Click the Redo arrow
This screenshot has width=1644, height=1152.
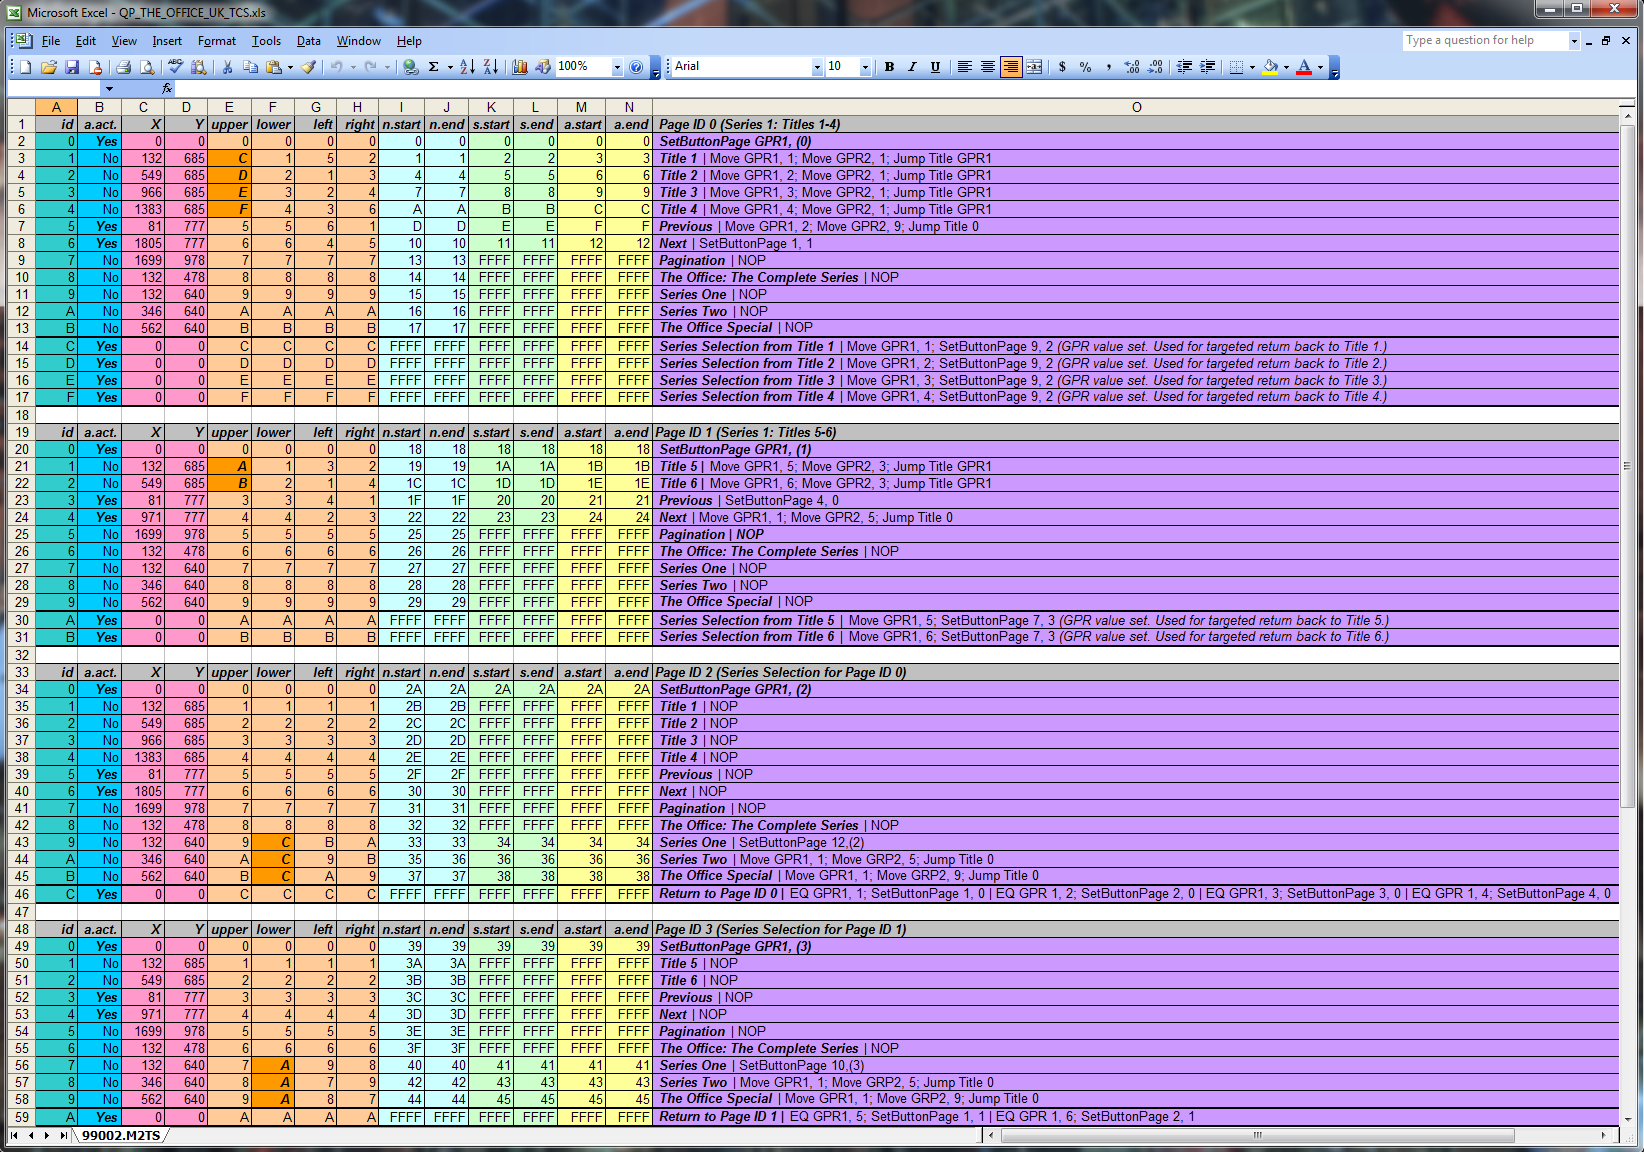click(x=371, y=67)
